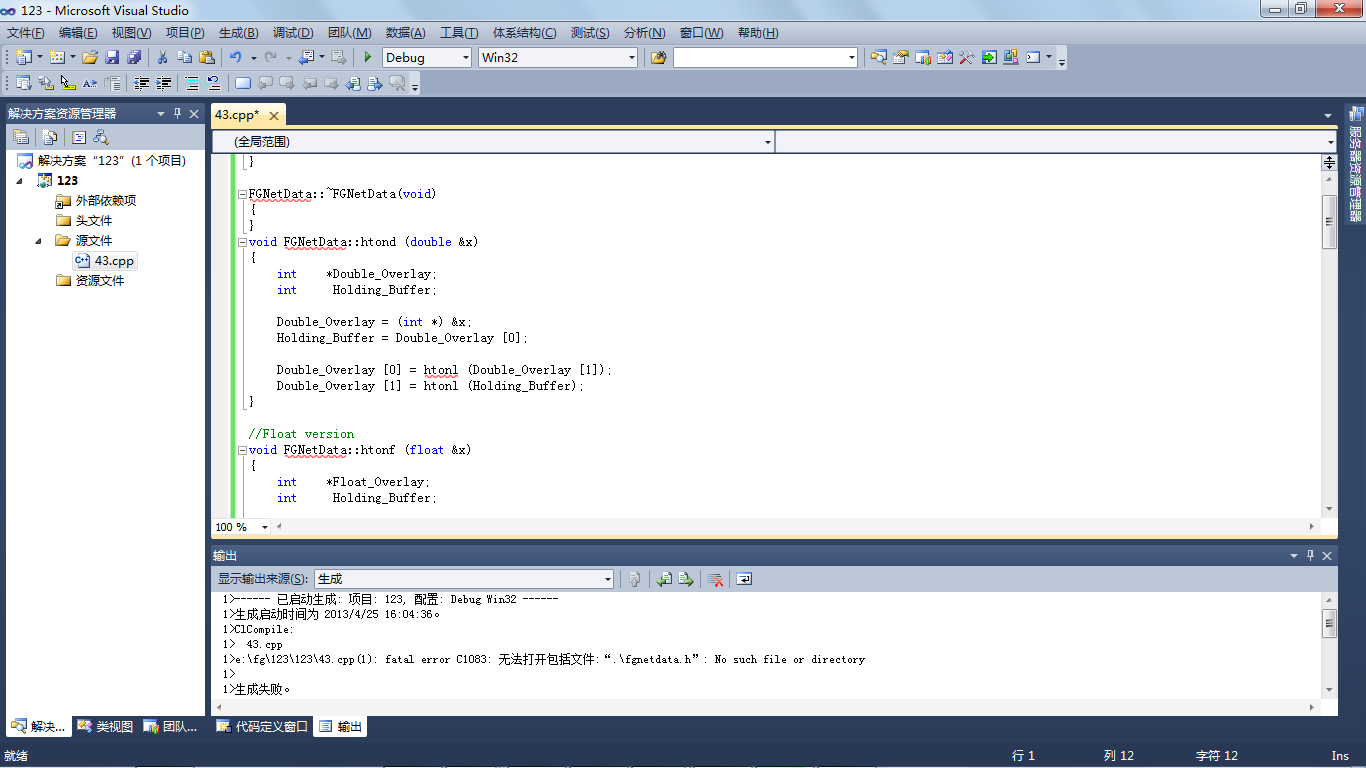
Task: Clear all output with red X icon
Action: point(715,579)
